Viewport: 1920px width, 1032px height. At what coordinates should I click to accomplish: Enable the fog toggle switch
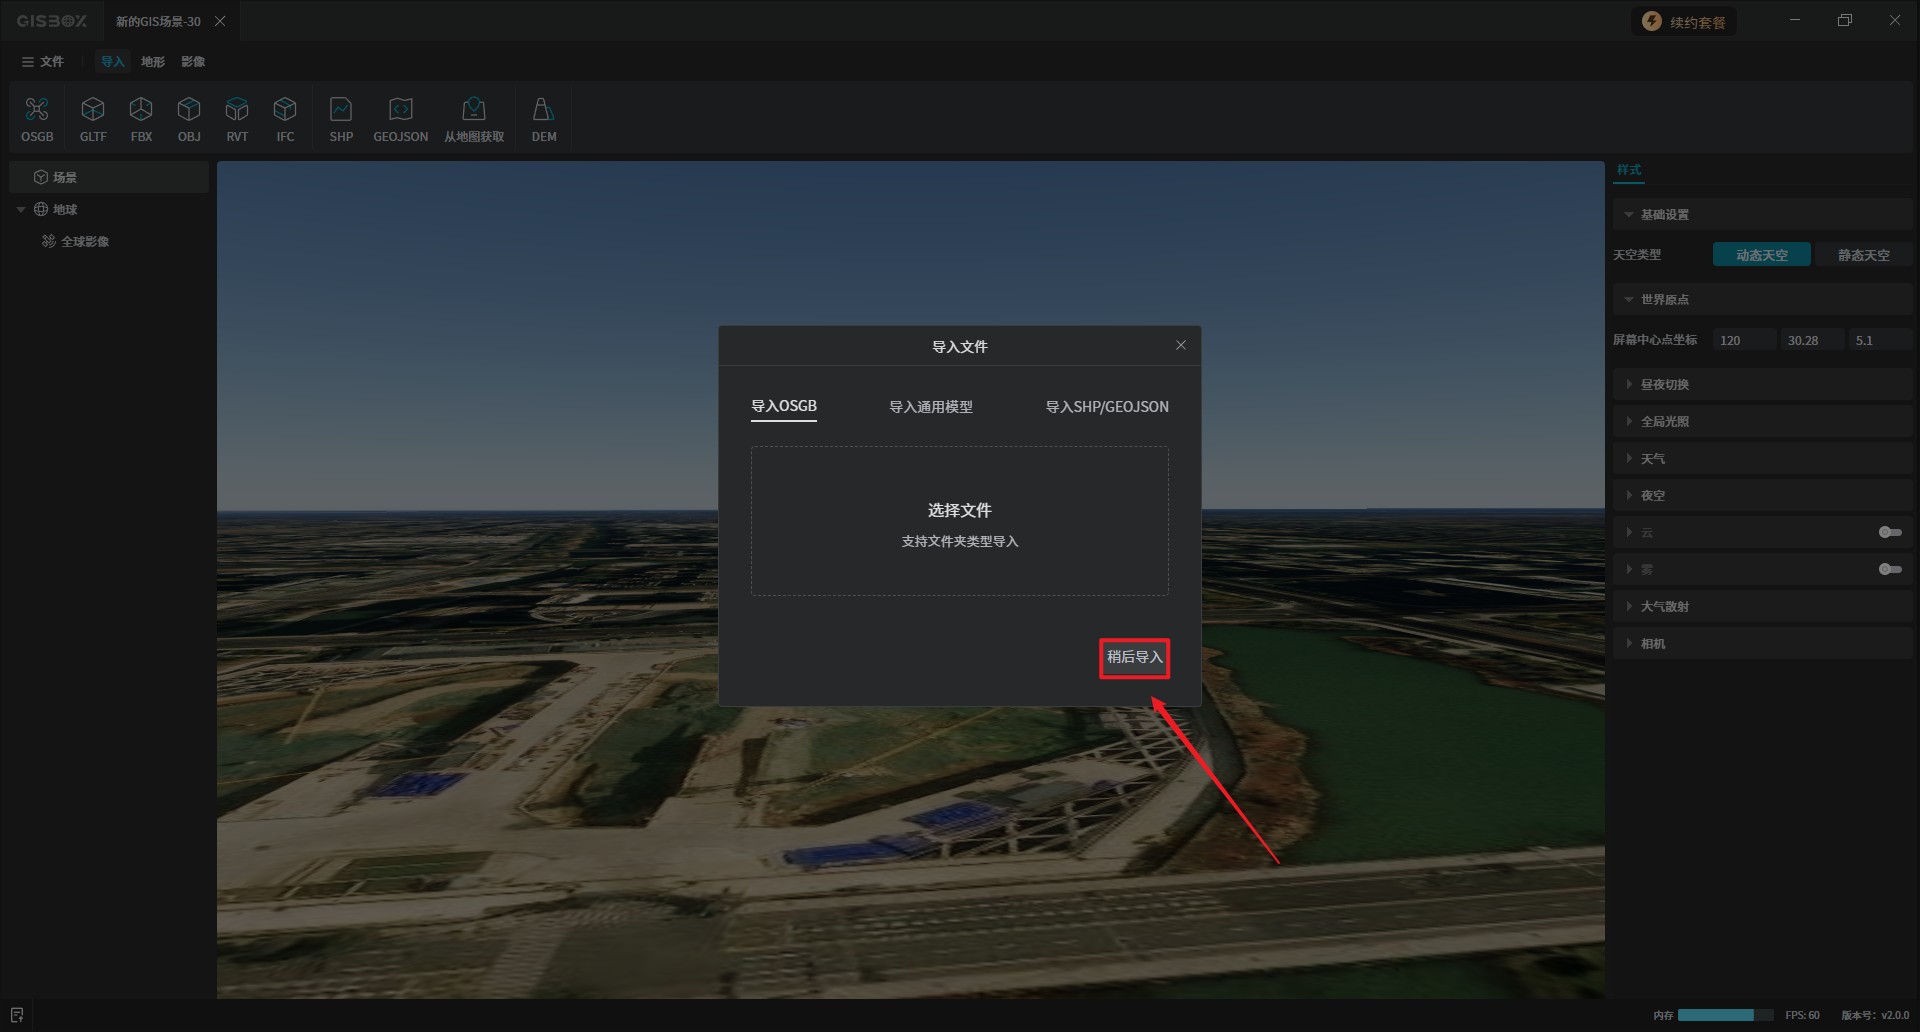pos(1889,569)
